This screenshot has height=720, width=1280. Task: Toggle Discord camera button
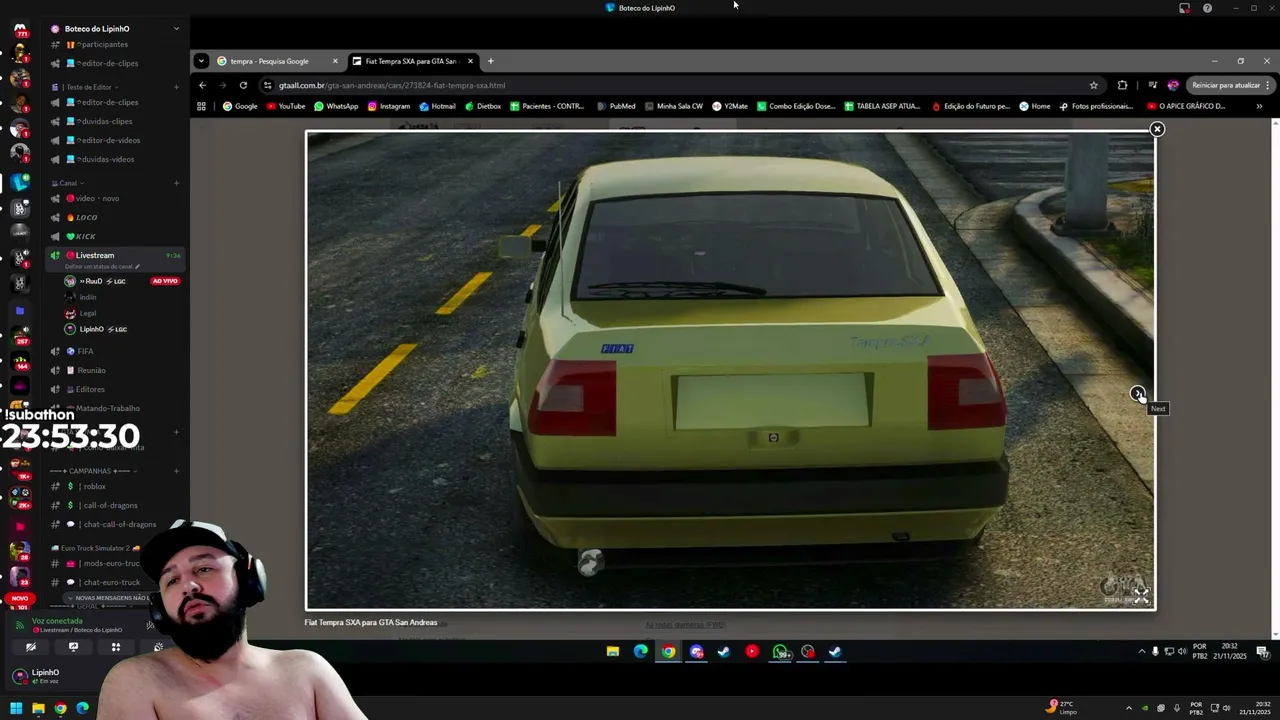(30, 647)
